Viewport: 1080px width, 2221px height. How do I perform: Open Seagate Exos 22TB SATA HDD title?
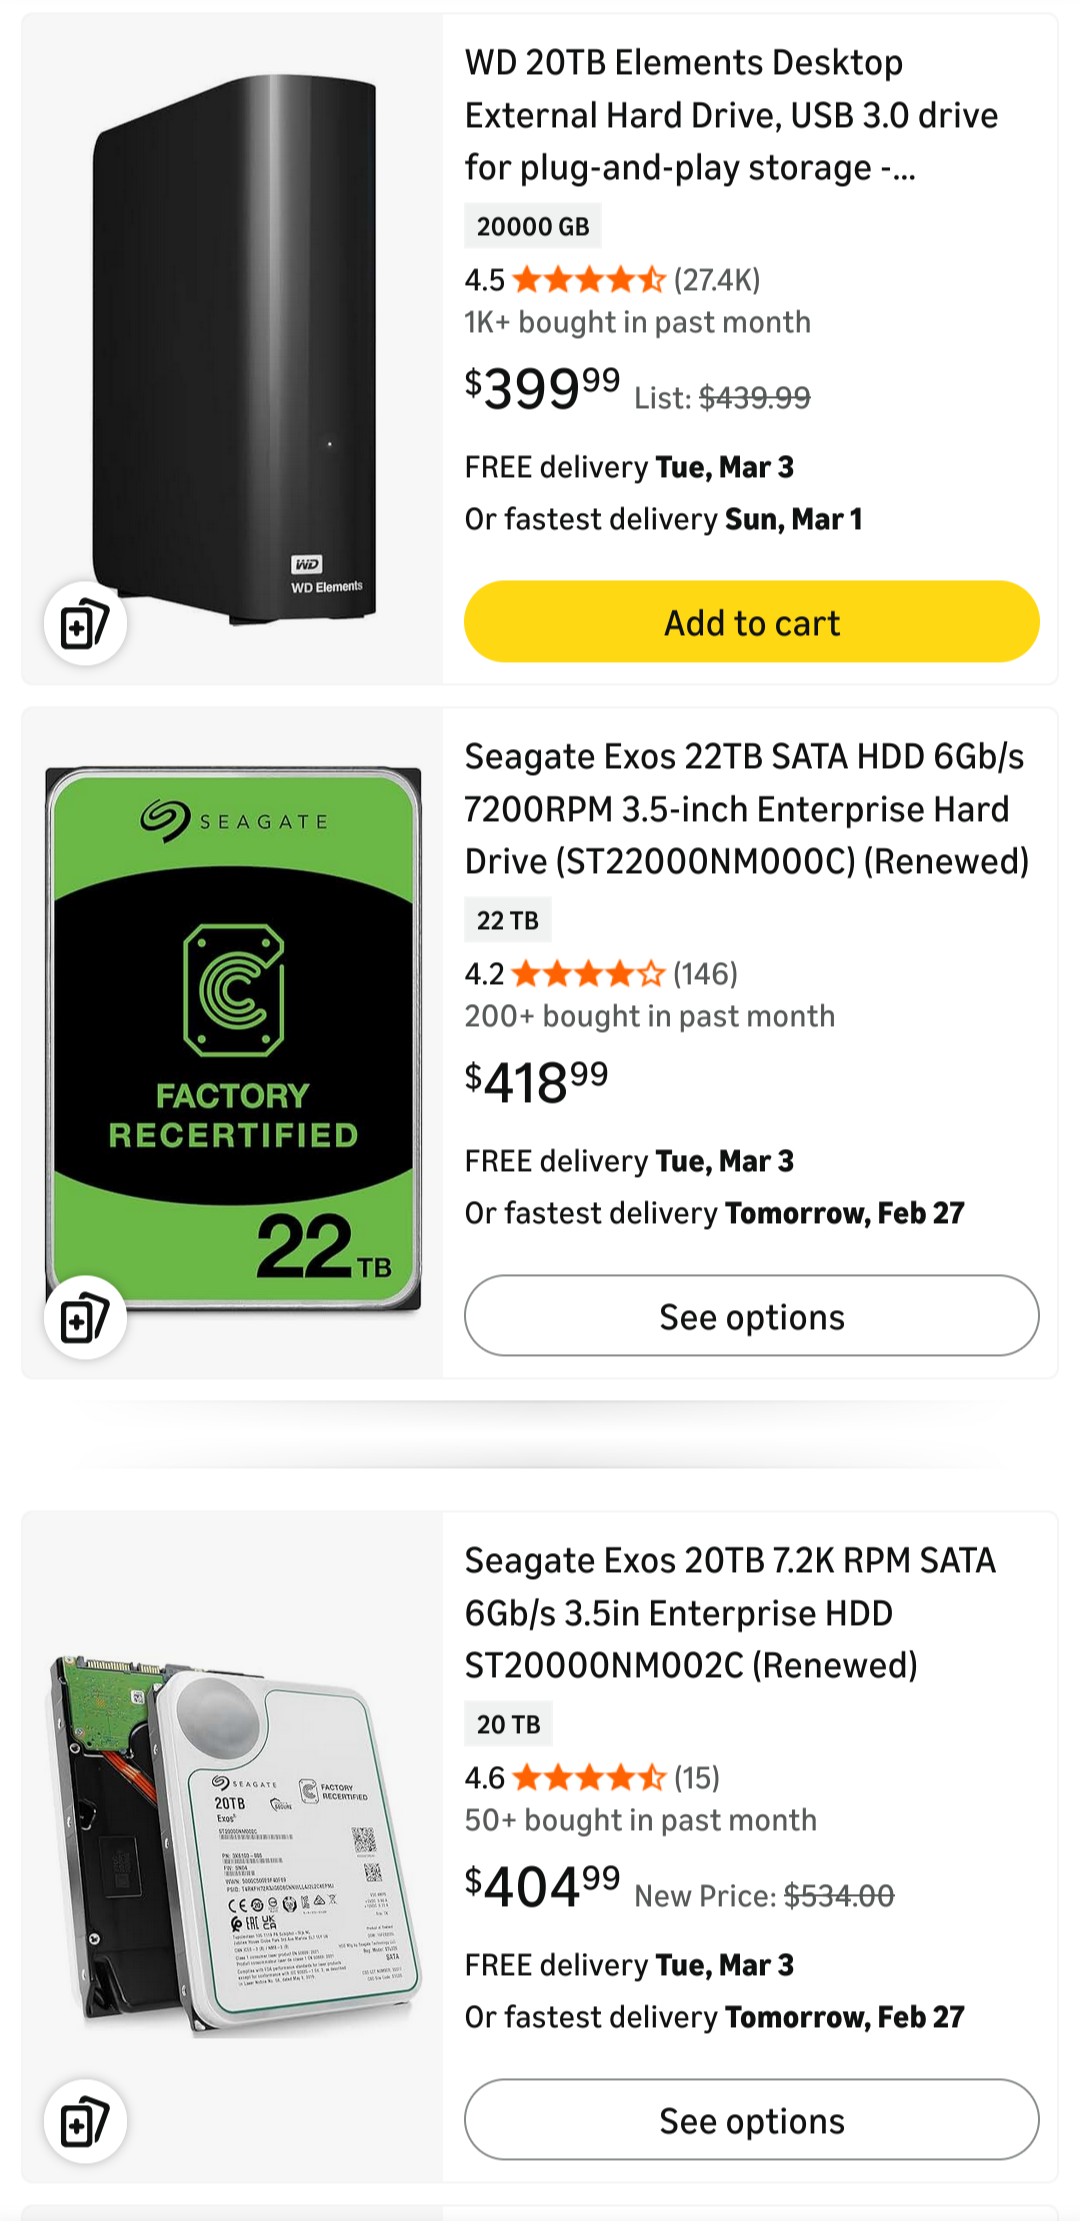pyautogui.click(x=745, y=809)
